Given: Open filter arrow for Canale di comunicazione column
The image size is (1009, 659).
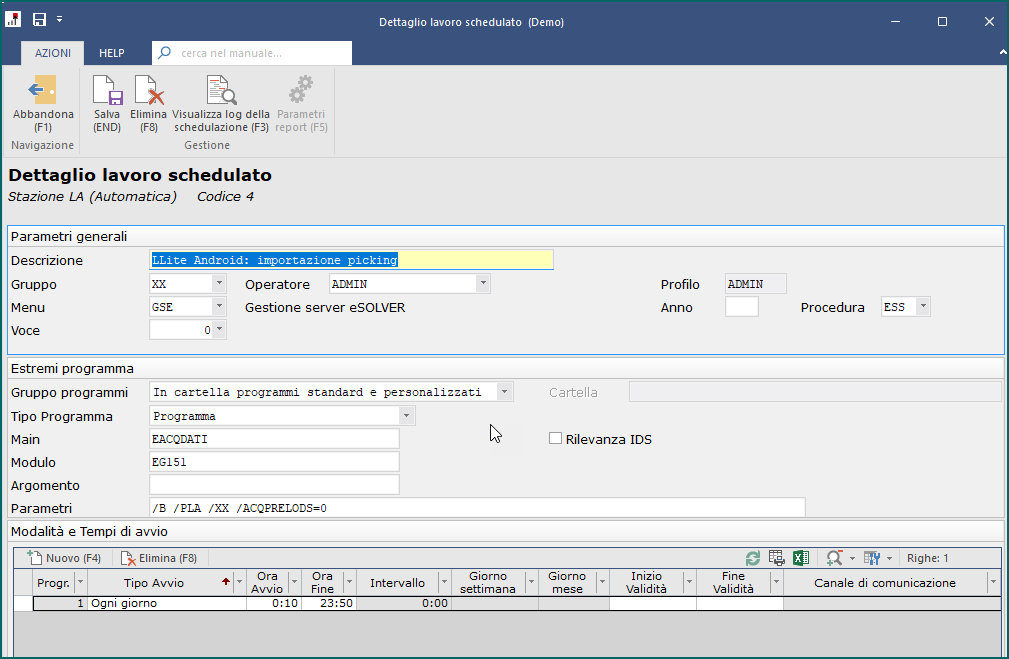Looking at the screenshot, I should [x=992, y=582].
